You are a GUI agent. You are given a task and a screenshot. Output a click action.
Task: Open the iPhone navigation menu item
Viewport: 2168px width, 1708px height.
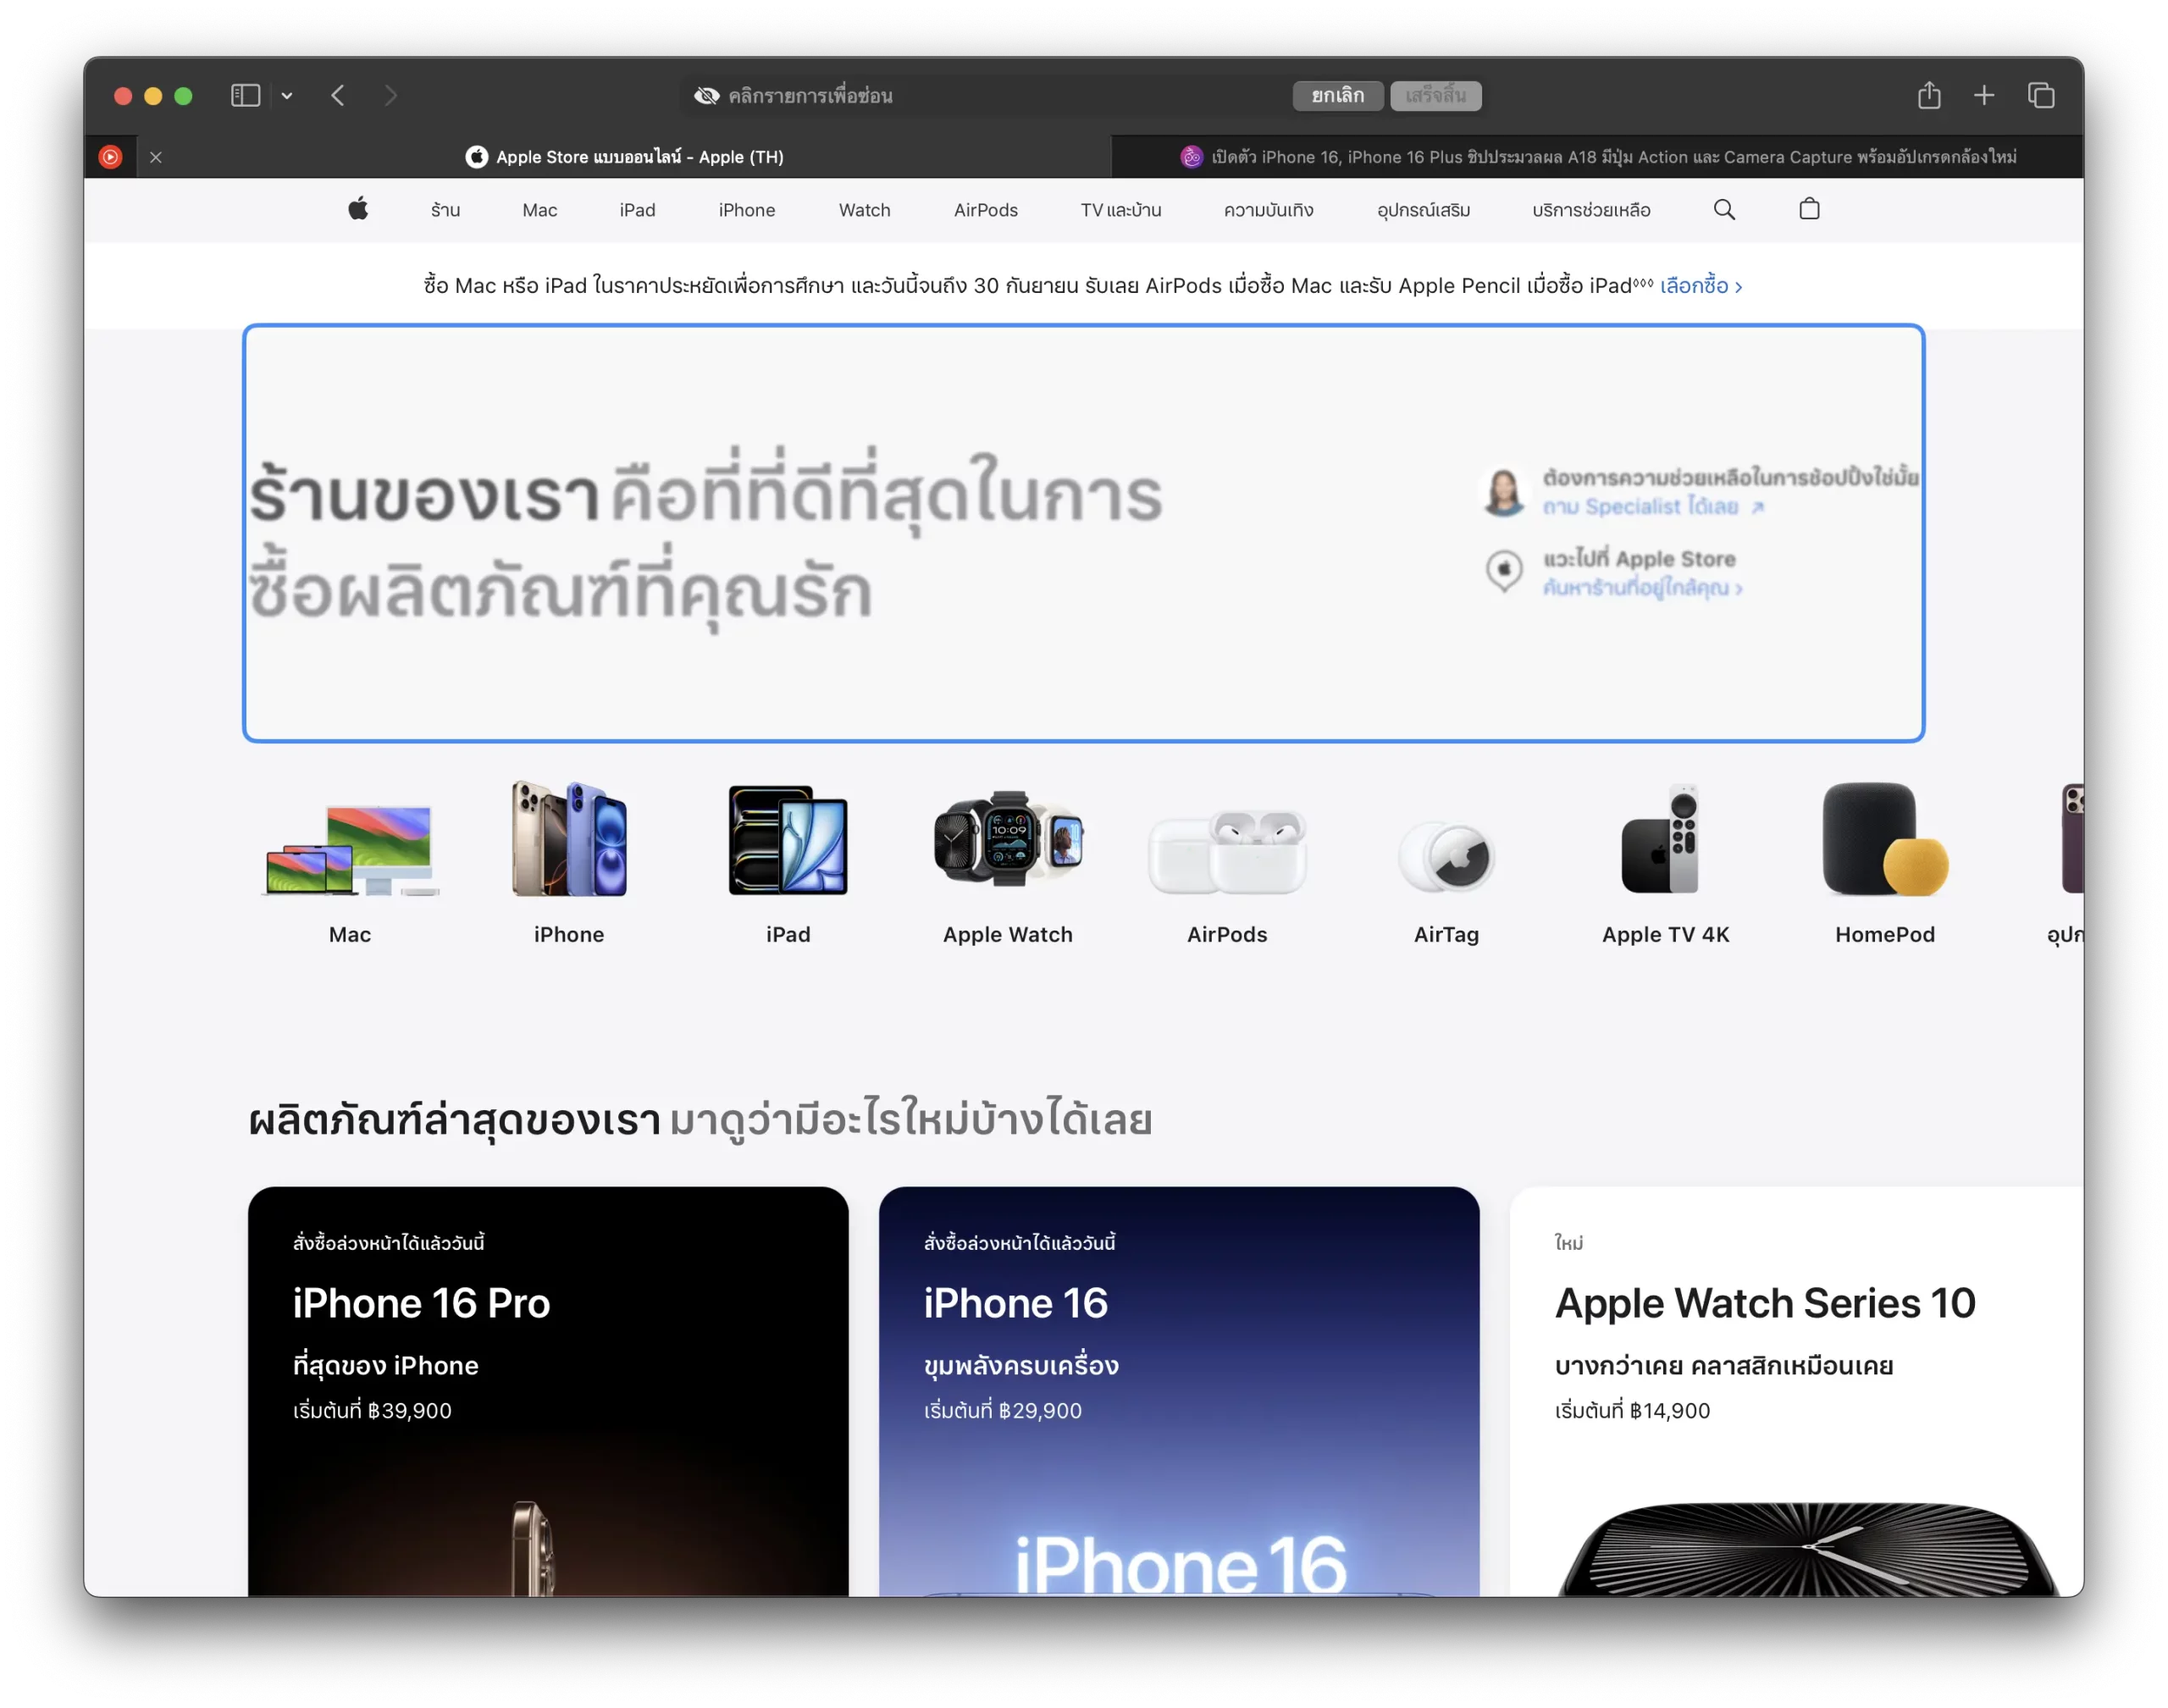pyautogui.click(x=746, y=210)
